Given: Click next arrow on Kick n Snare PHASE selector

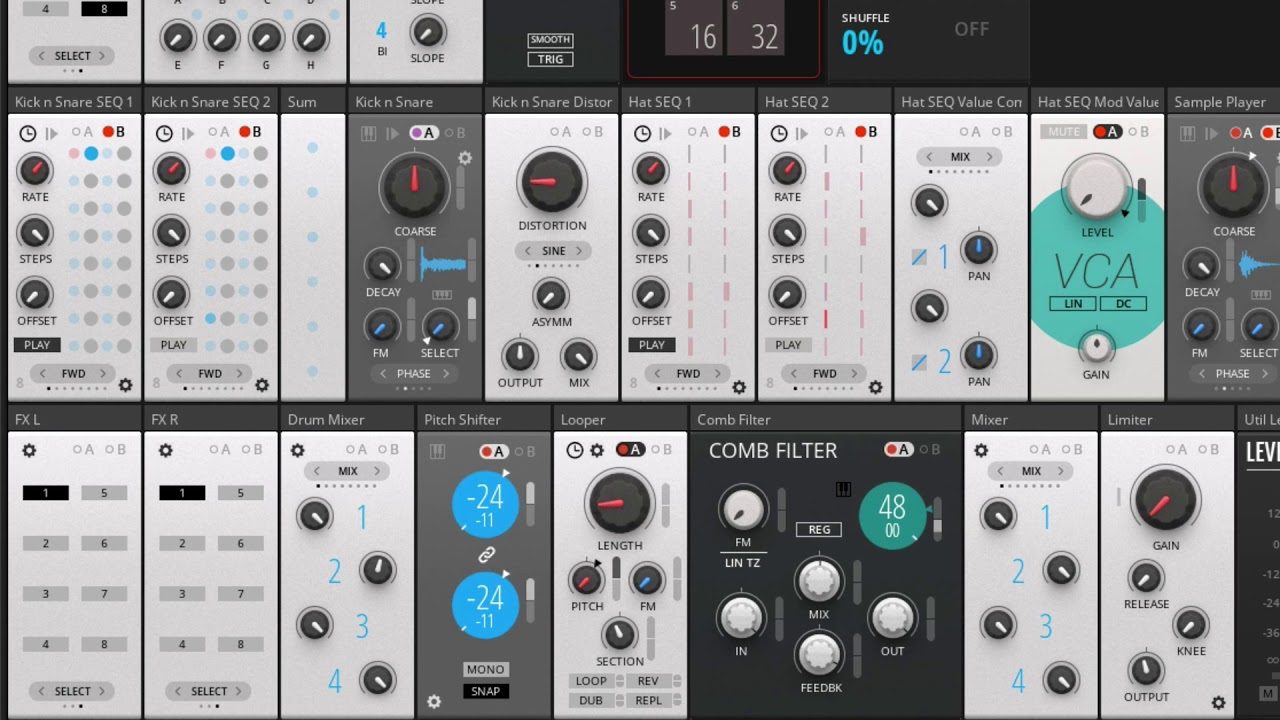Looking at the screenshot, I should pos(446,374).
